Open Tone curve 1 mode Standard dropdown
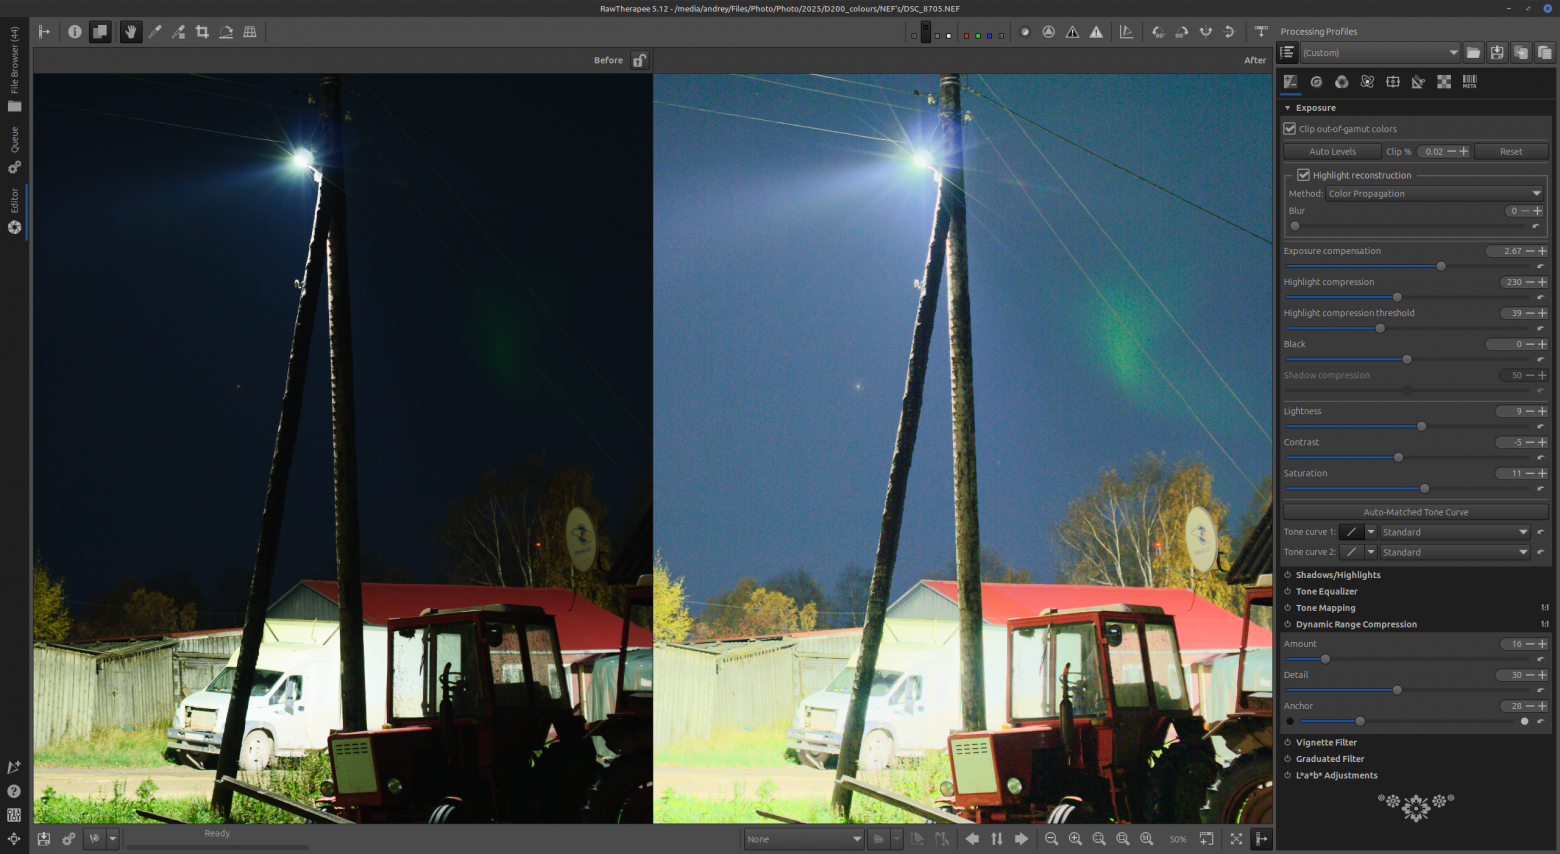 [x=1455, y=532]
